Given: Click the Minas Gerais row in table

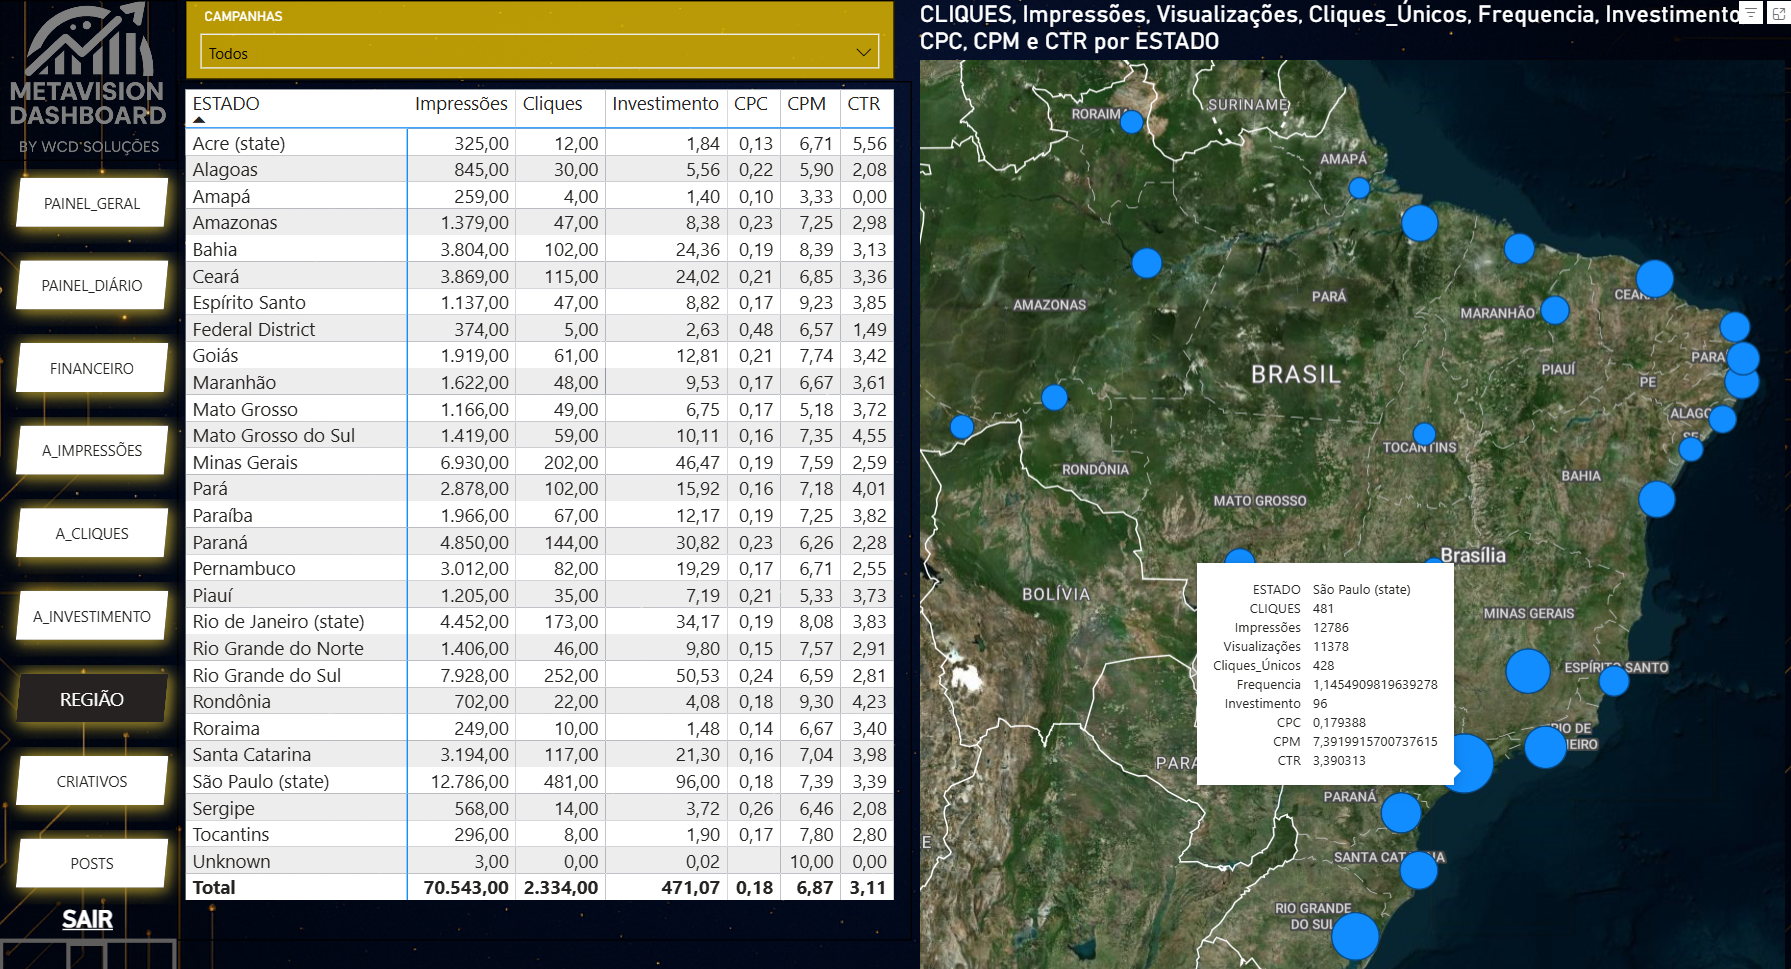Looking at the screenshot, I should tap(245, 463).
